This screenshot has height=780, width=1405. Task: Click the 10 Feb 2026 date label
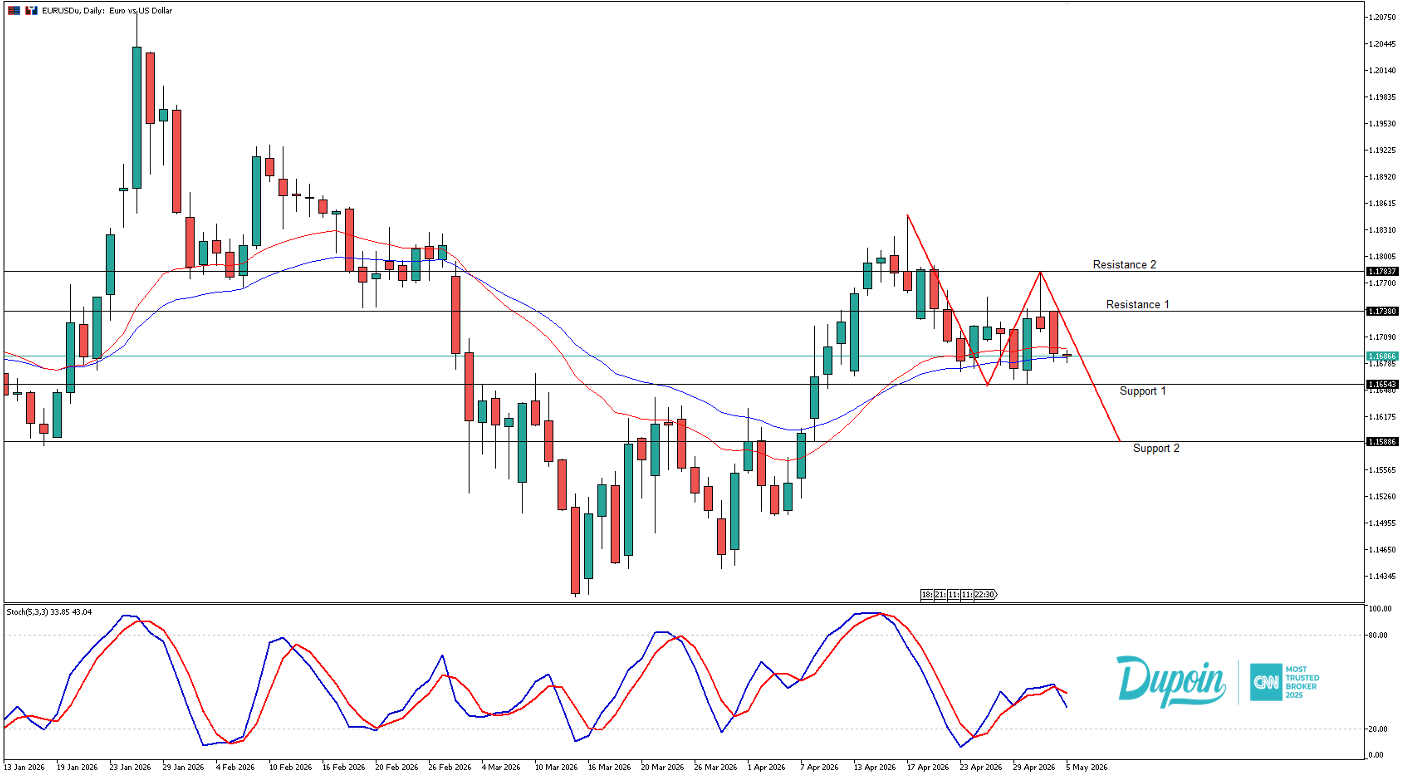[x=290, y=767]
